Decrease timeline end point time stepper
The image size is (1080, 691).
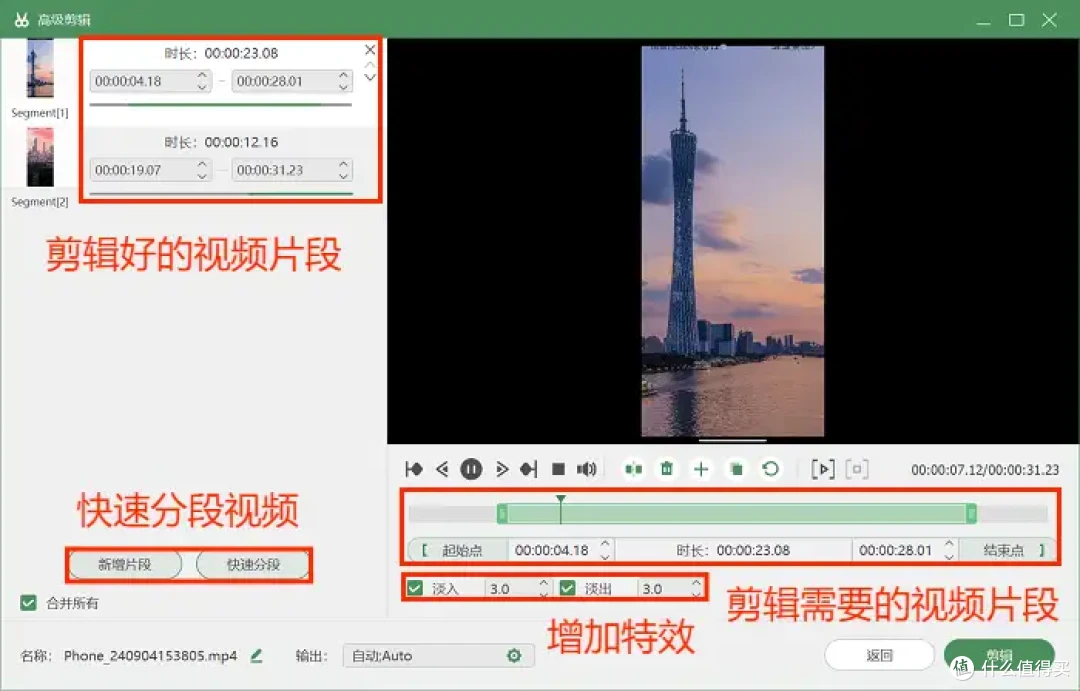tap(949, 556)
